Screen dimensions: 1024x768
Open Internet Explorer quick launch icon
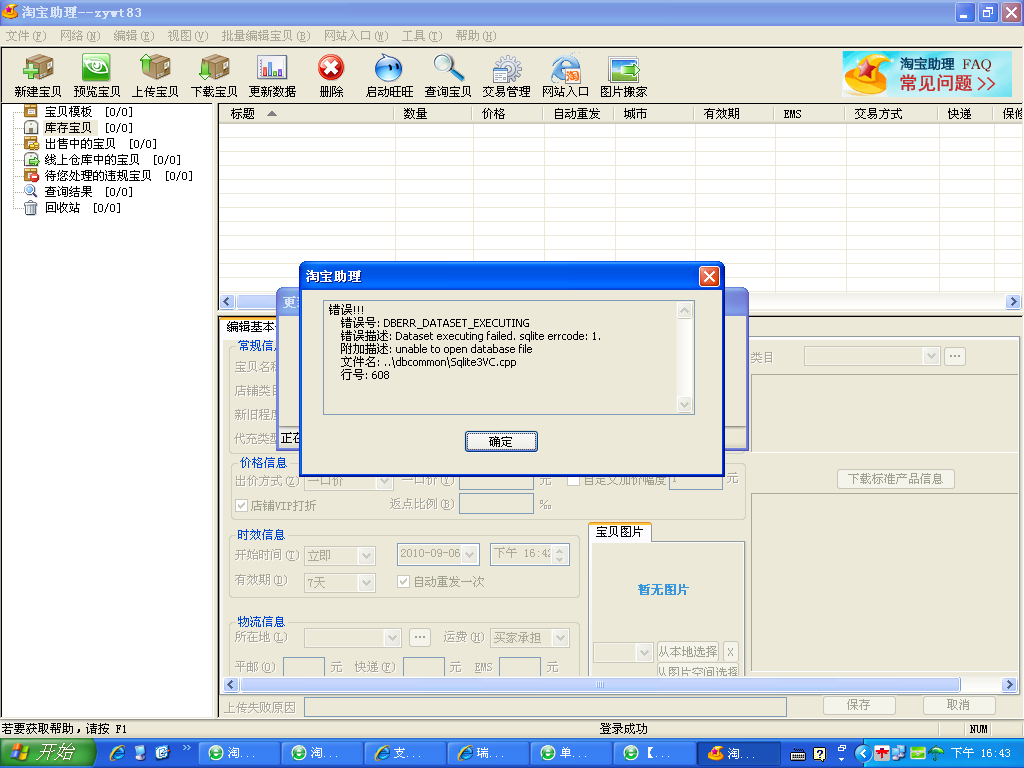(x=118, y=753)
